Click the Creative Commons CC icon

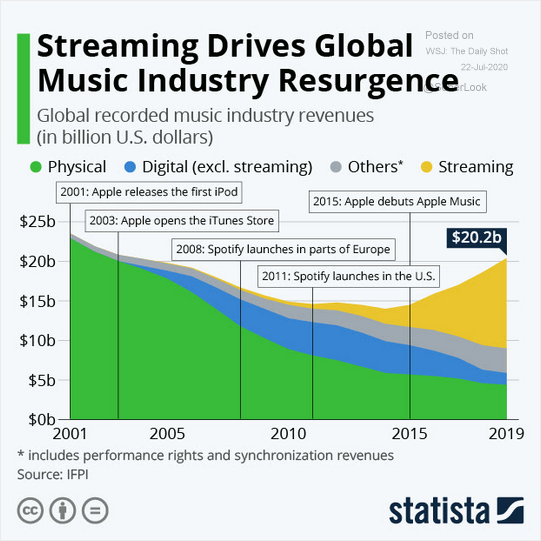(30, 510)
